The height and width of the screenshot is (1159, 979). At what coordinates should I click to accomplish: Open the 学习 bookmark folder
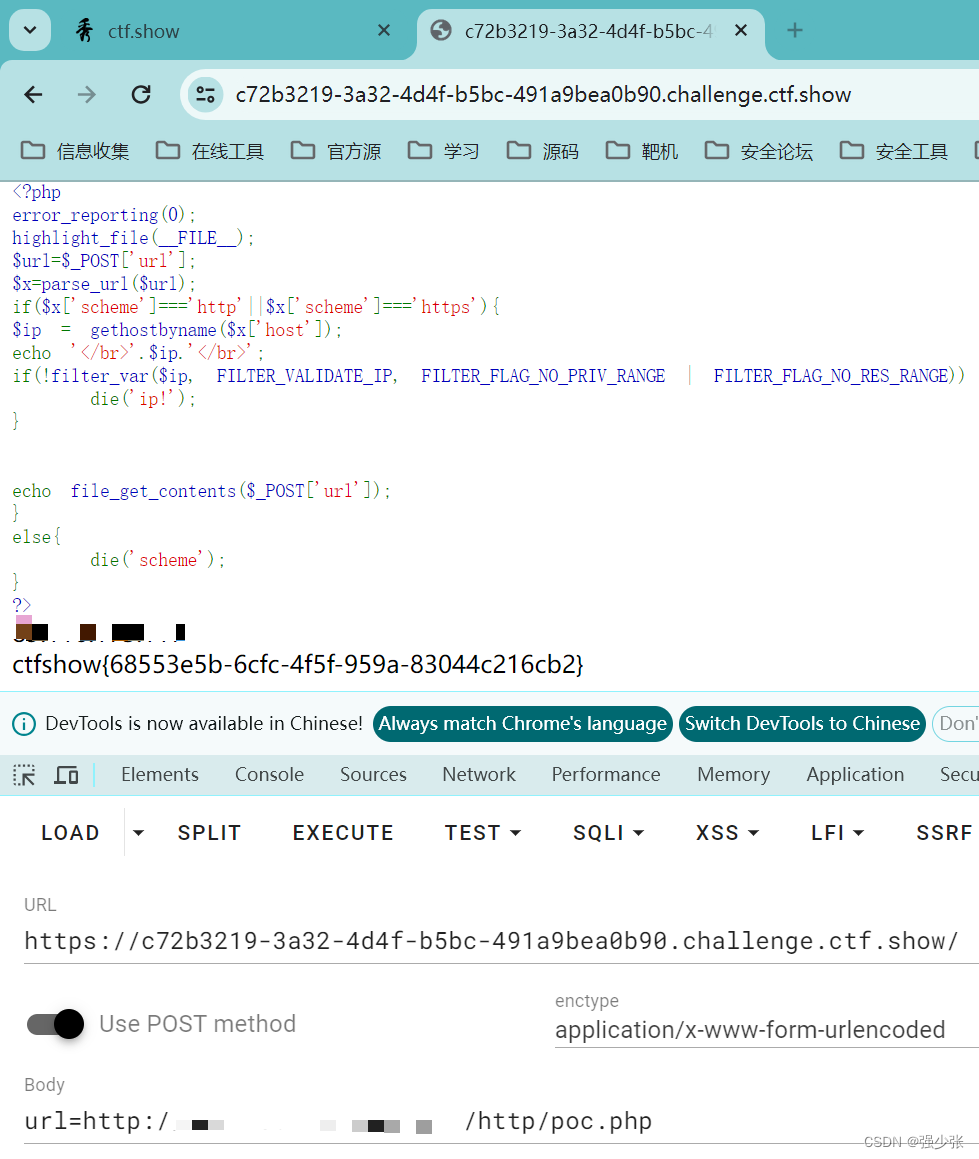444,152
